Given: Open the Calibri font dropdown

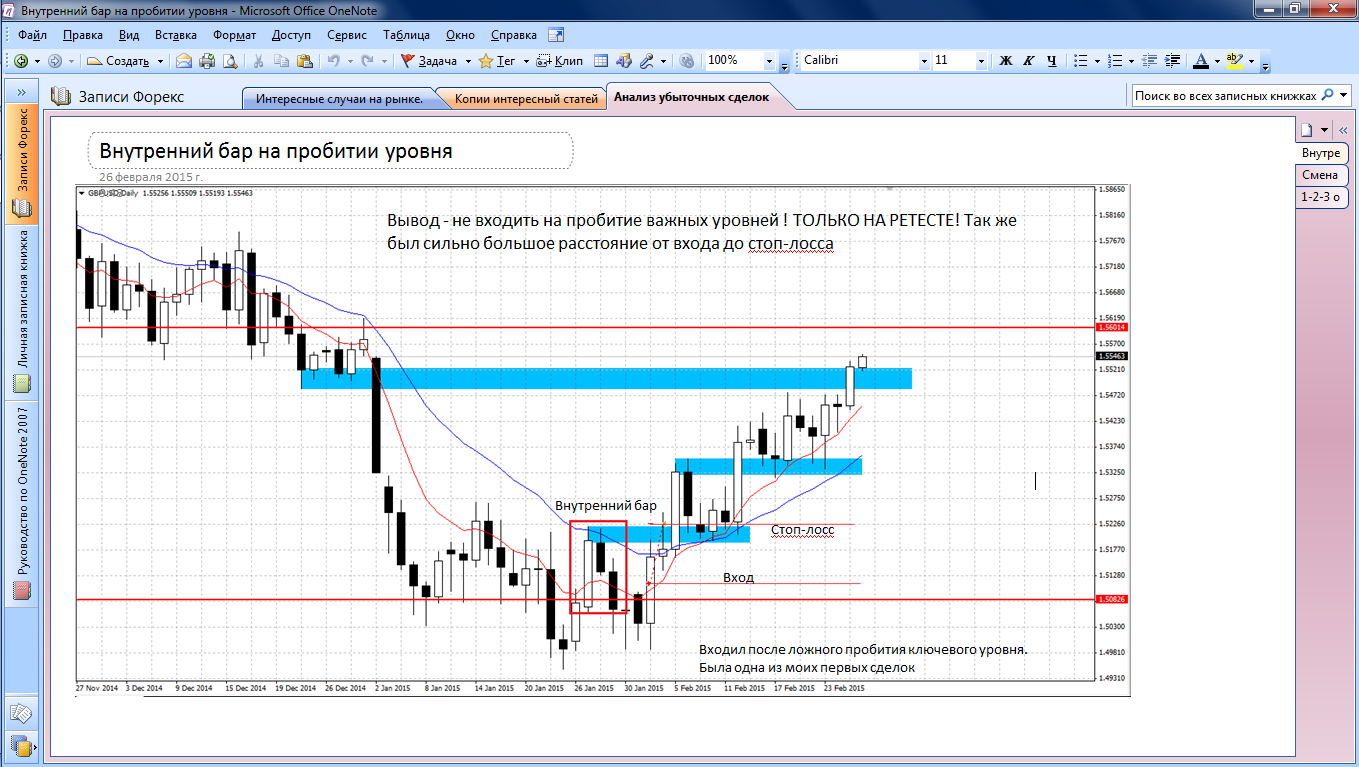Looking at the screenshot, I should point(924,61).
